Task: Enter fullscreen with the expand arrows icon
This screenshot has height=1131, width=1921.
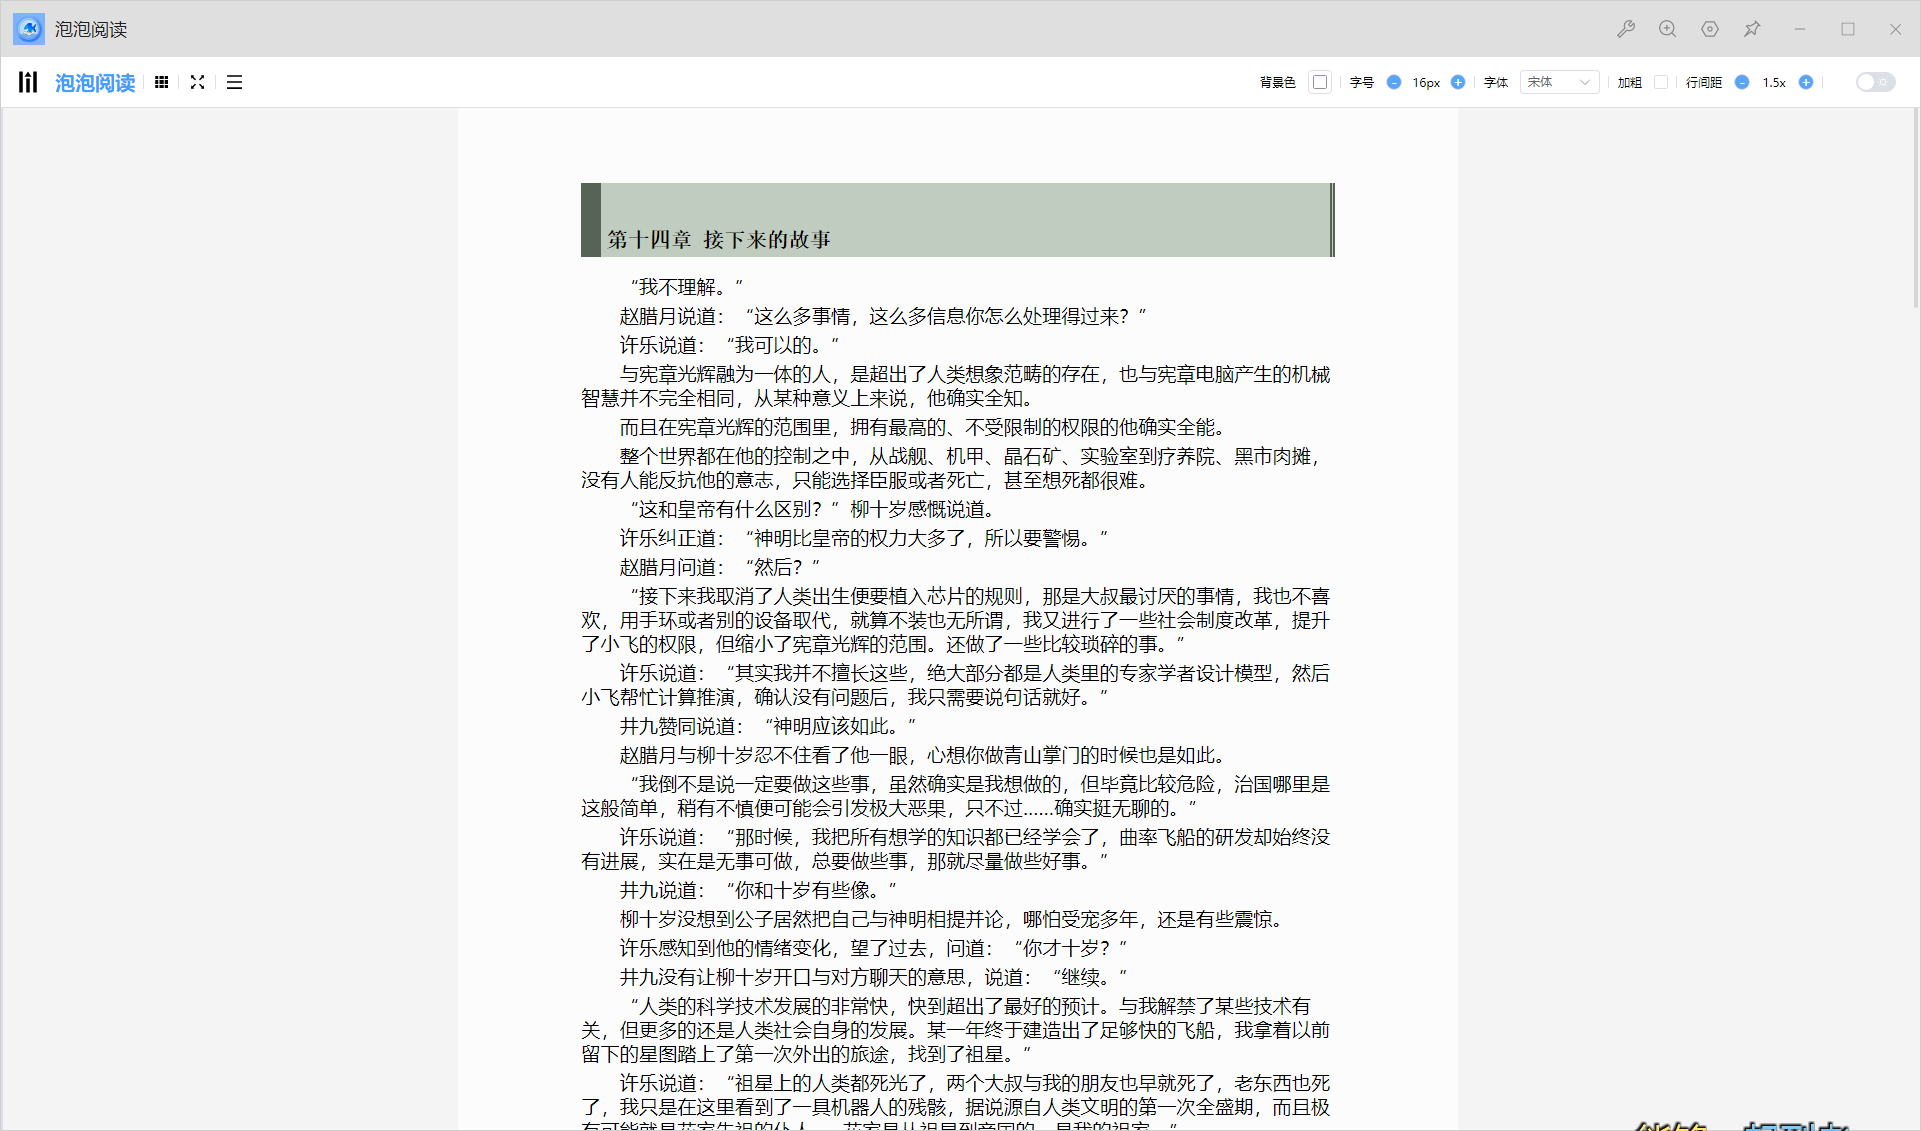Action: pyautogui.click(x=197, y=82)
